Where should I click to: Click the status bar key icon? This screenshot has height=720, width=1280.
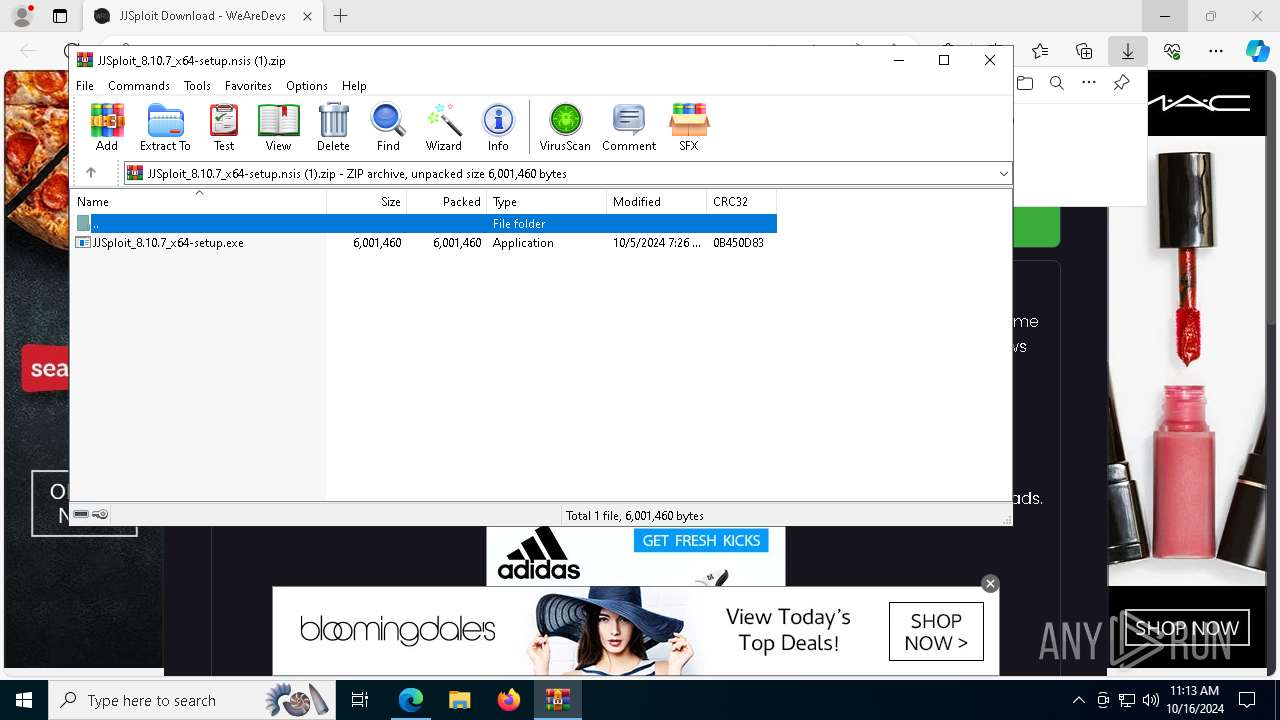[x=100, y=514]
